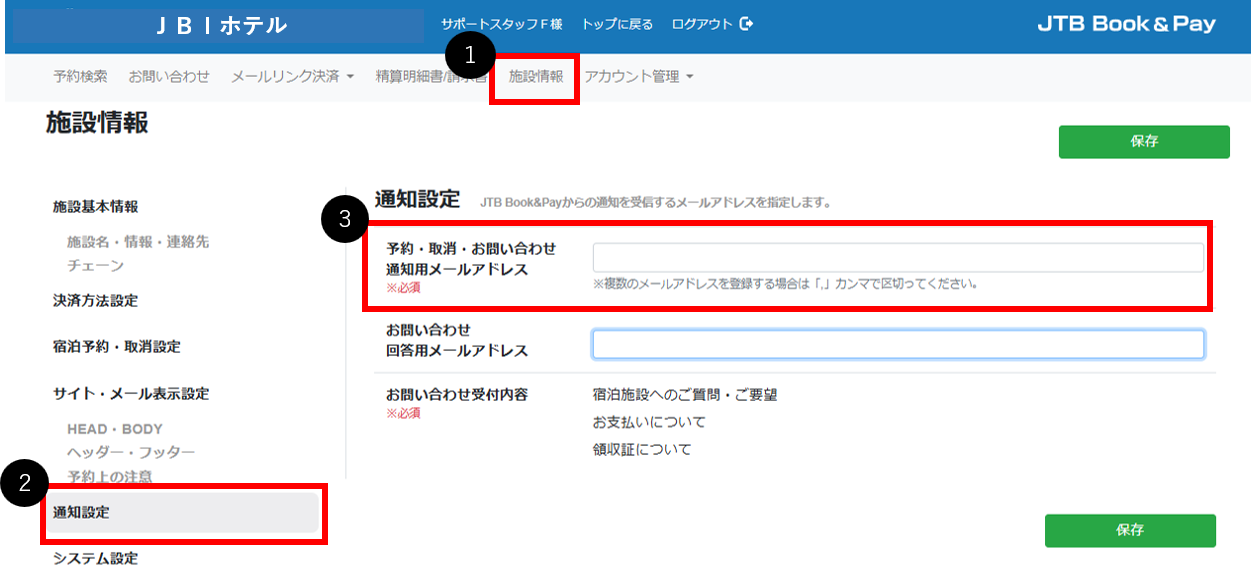Screen dimensions: 1251x575
Task: Click the logout arrow icon
Action: click(x=746, y=24)
